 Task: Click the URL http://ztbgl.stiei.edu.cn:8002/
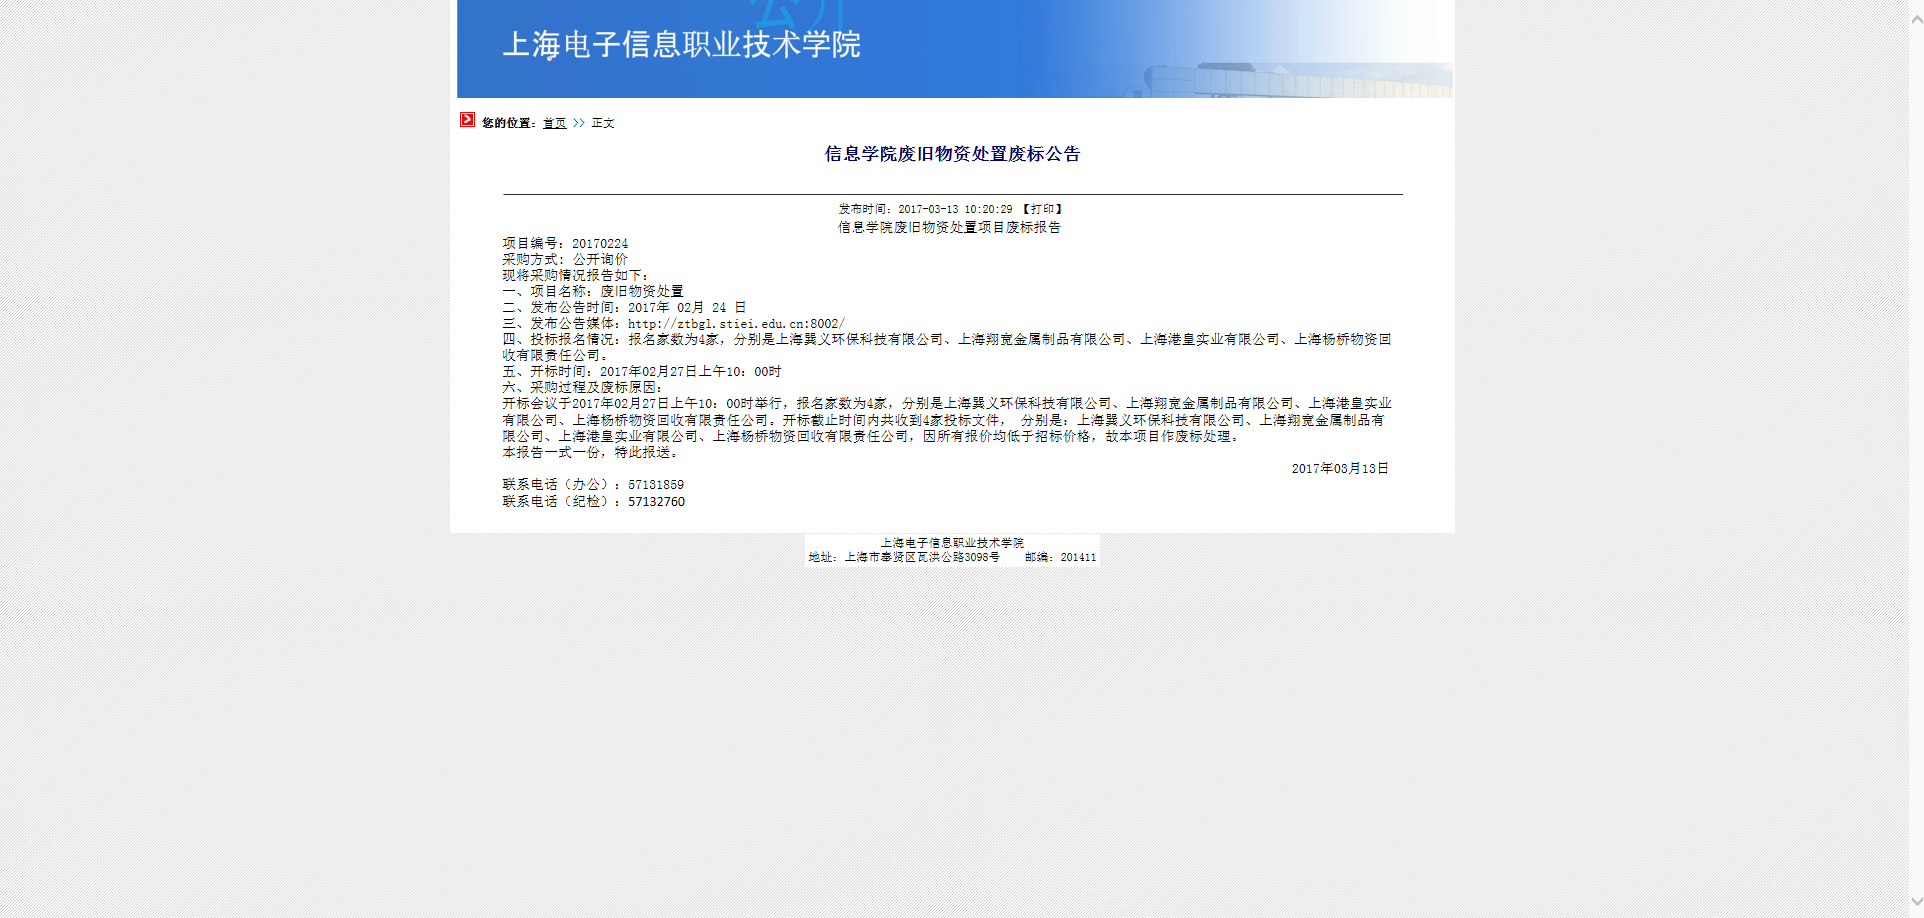click(736, 324)
